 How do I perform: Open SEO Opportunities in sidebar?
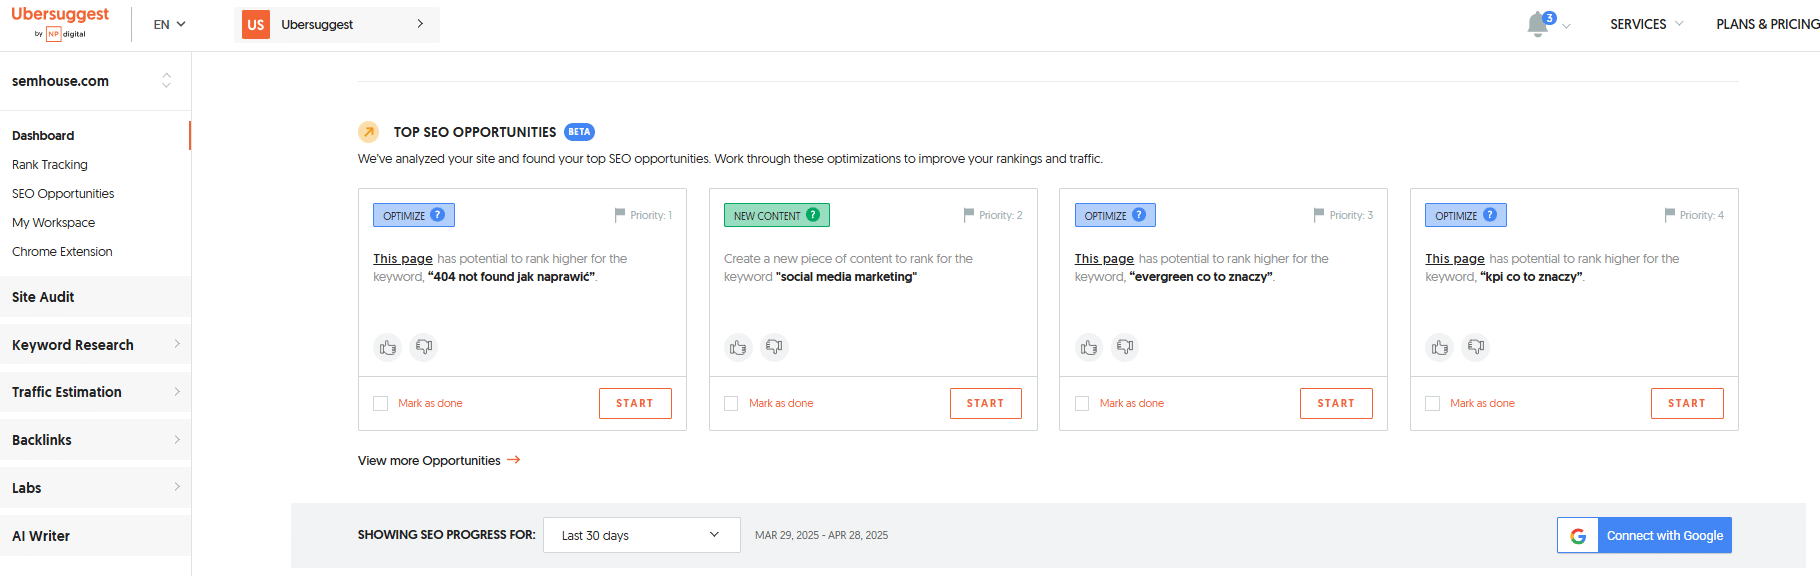63,194
